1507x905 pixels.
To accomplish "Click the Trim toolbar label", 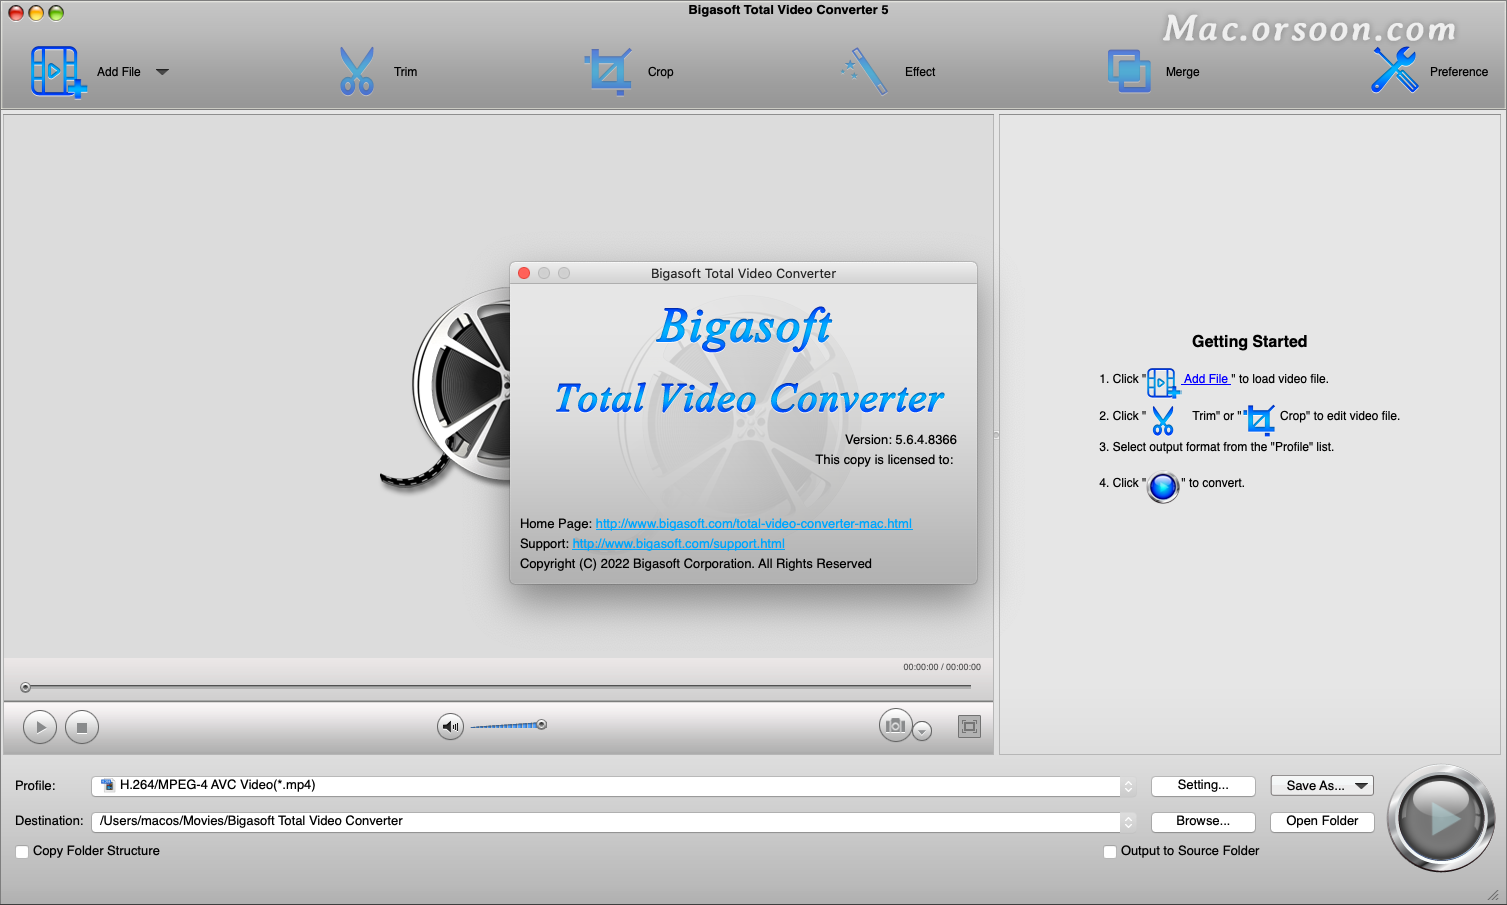I will click(405, 72).
